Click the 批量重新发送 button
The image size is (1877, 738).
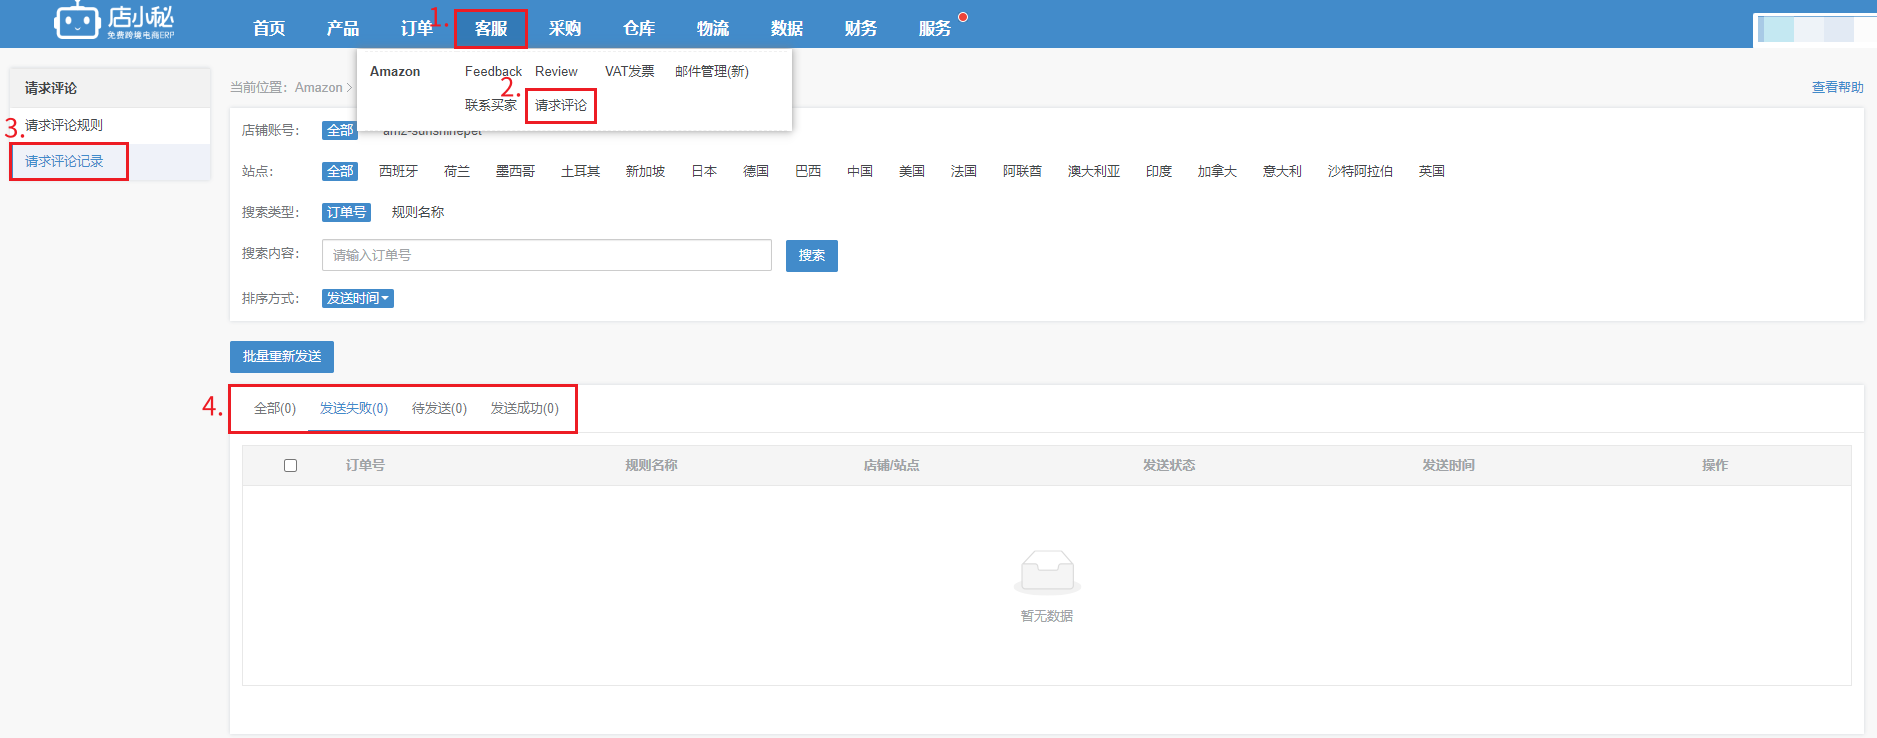pyautogui.click(x=282, y=357)
